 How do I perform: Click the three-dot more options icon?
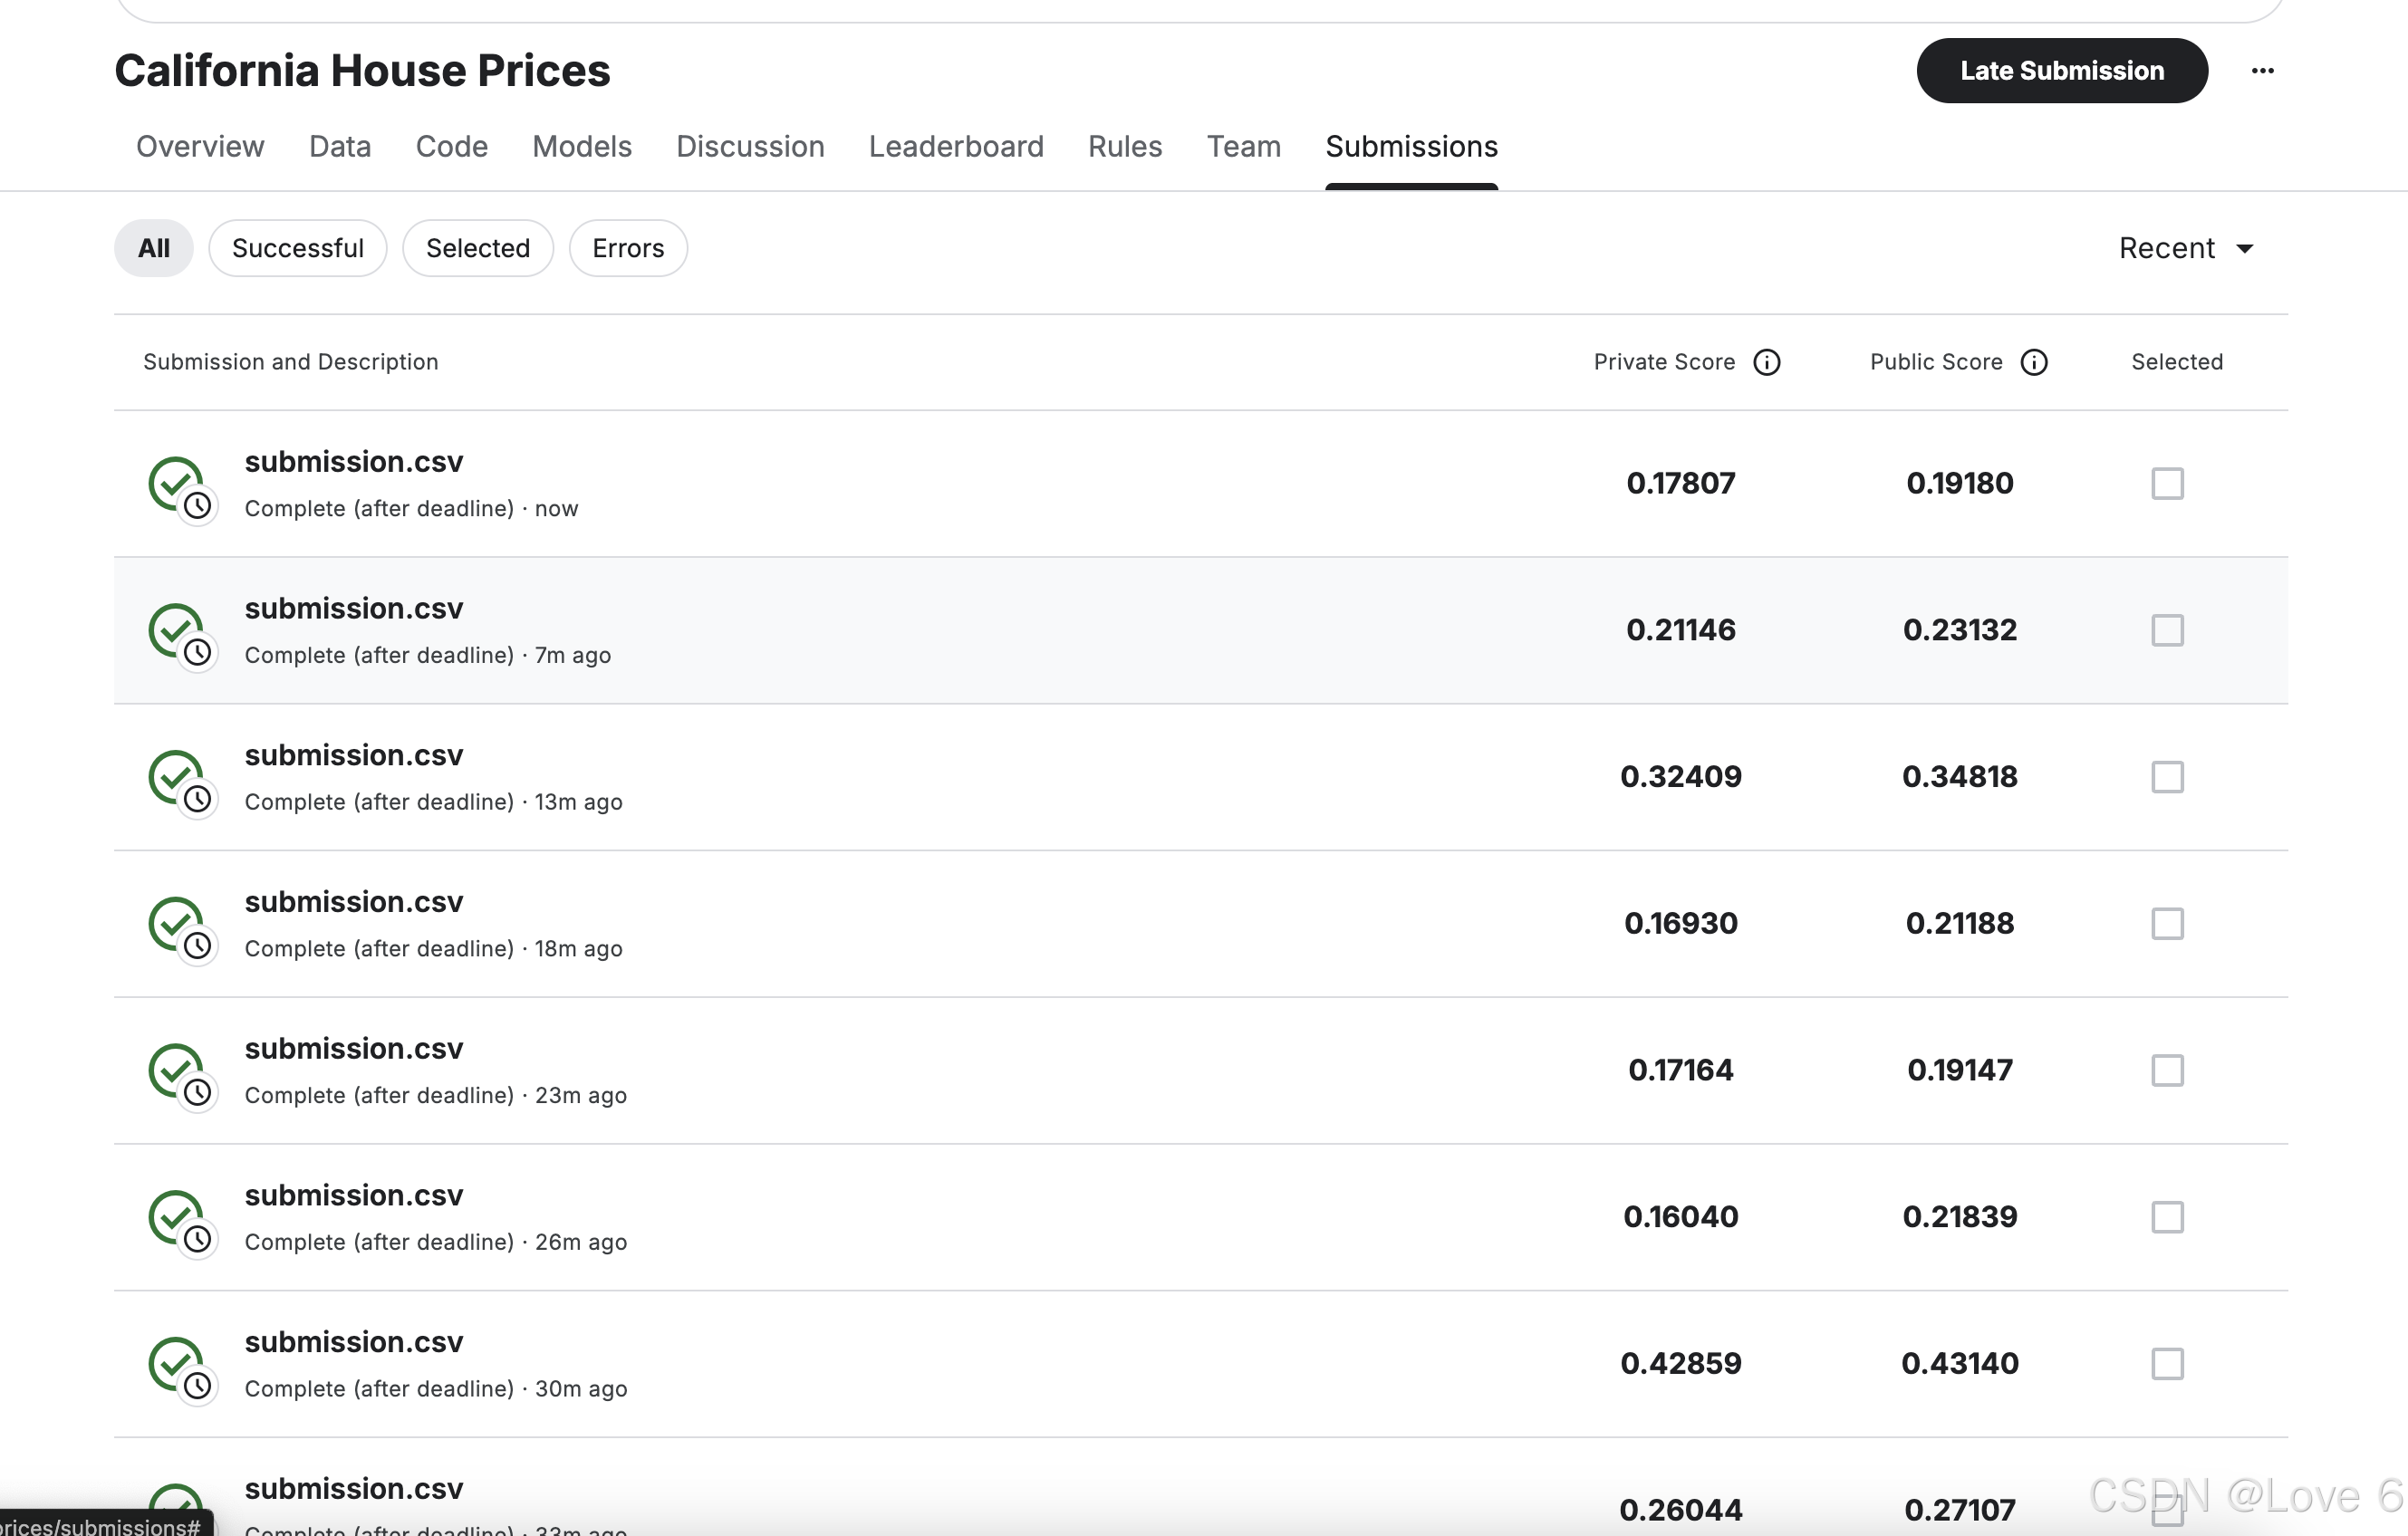(2262, 71)
